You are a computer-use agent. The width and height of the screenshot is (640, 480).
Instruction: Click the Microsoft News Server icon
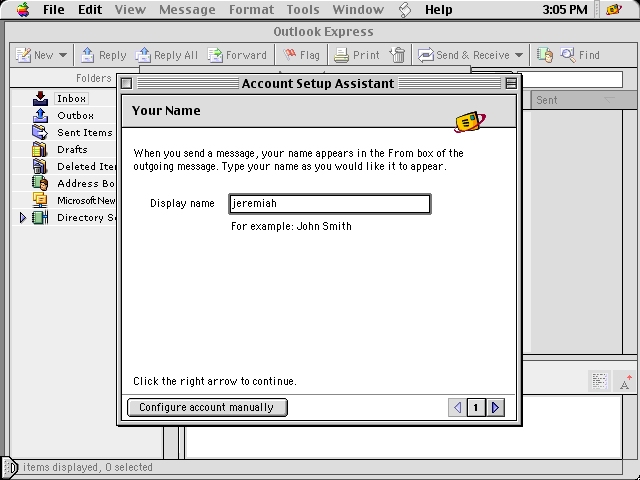pyautogui.click(x=40, y=200)
